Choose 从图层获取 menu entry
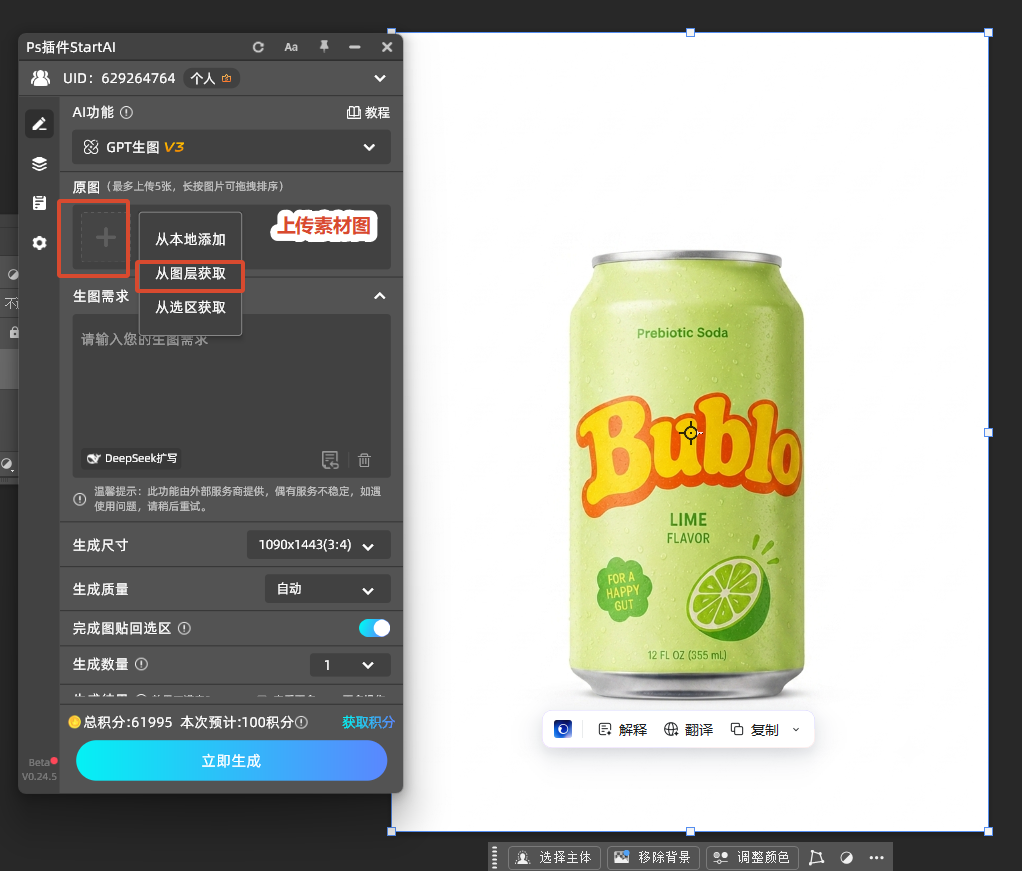Image resolution: width=1022 pixels, height=871 pixels. click(190, 273)
